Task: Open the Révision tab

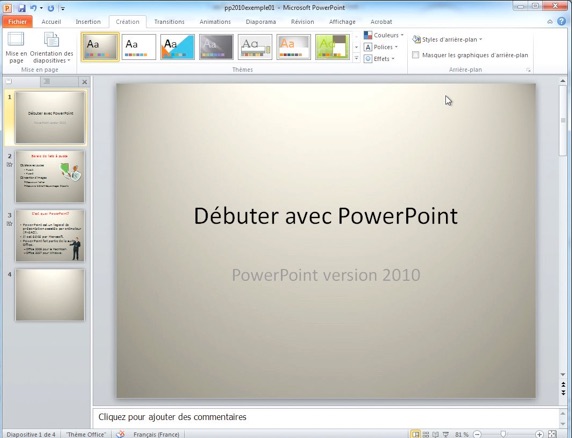Action: pos(302,22)
